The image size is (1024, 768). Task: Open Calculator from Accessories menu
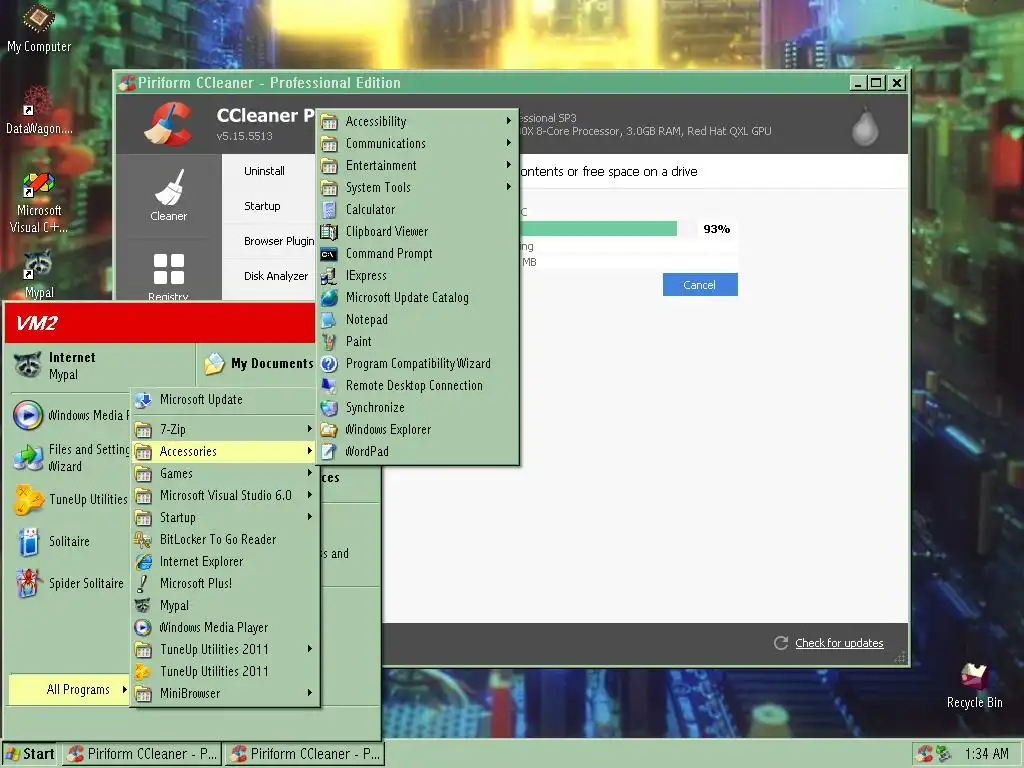[417, 210]
